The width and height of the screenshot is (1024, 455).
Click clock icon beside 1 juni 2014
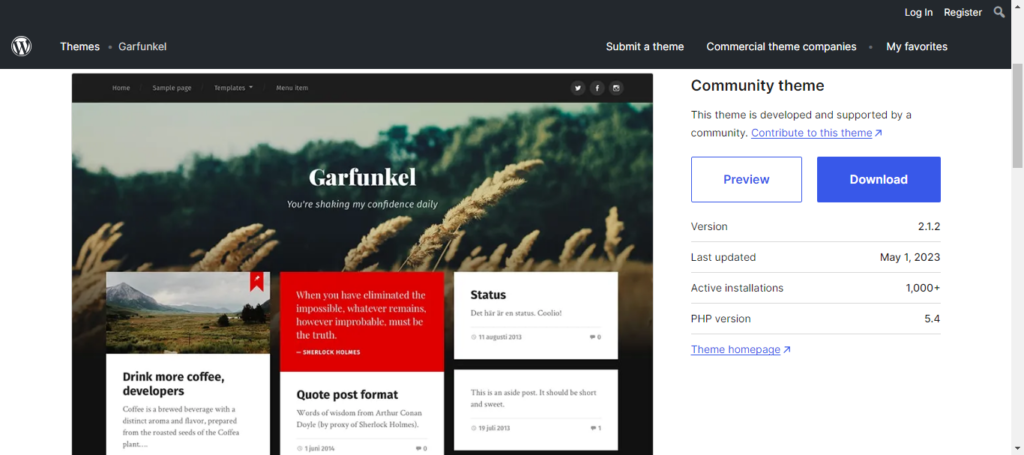tap(300, 448)
